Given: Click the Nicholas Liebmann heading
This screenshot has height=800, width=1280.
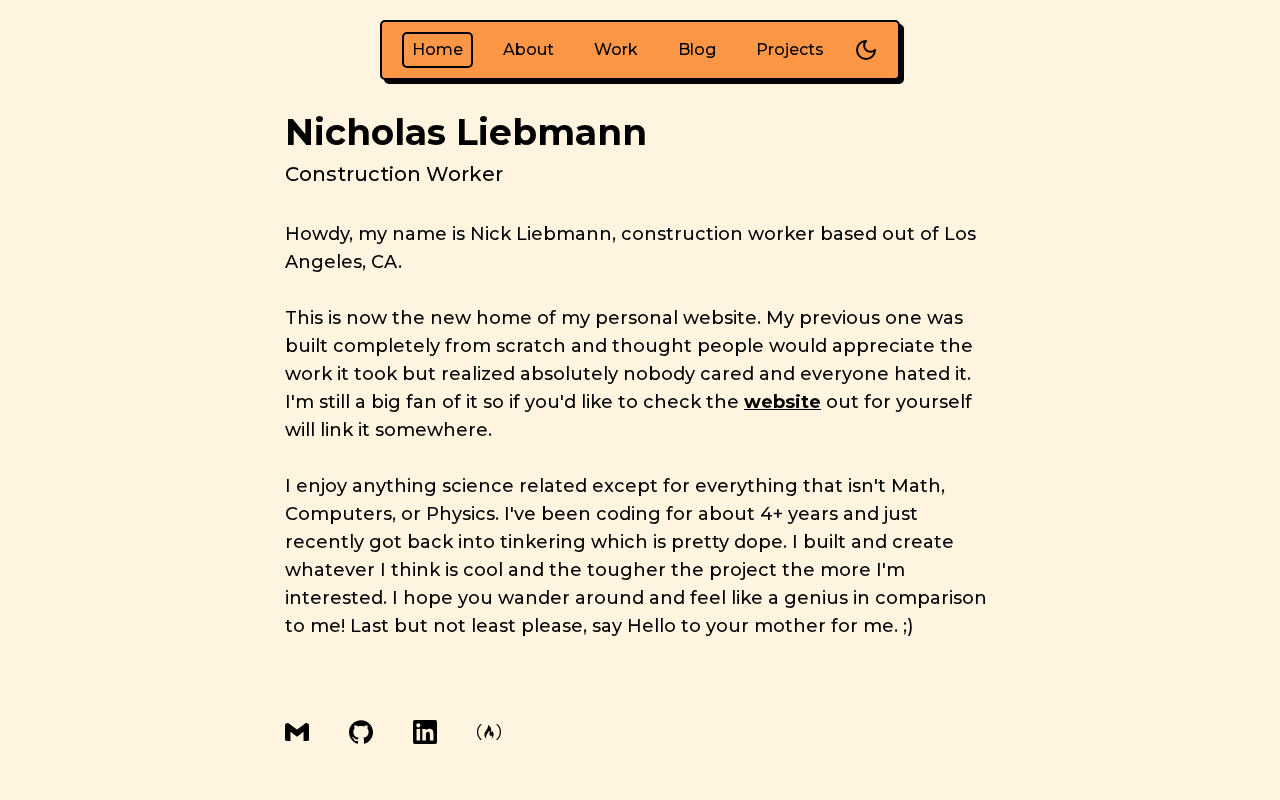Looking at the screenshot, I should pos(466,132).
